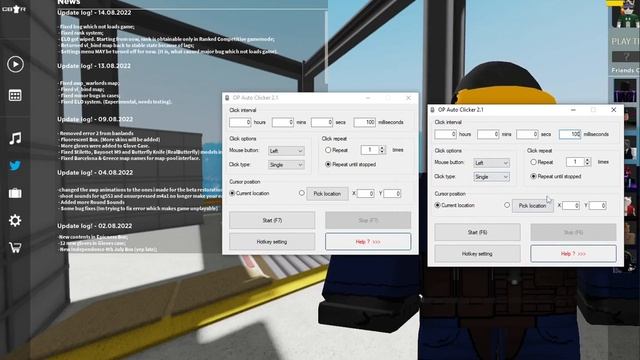Select Repeat until stopped in the F6 Auto Clicker window
This screenshot has height=360, width=640.
coord(533,176)
